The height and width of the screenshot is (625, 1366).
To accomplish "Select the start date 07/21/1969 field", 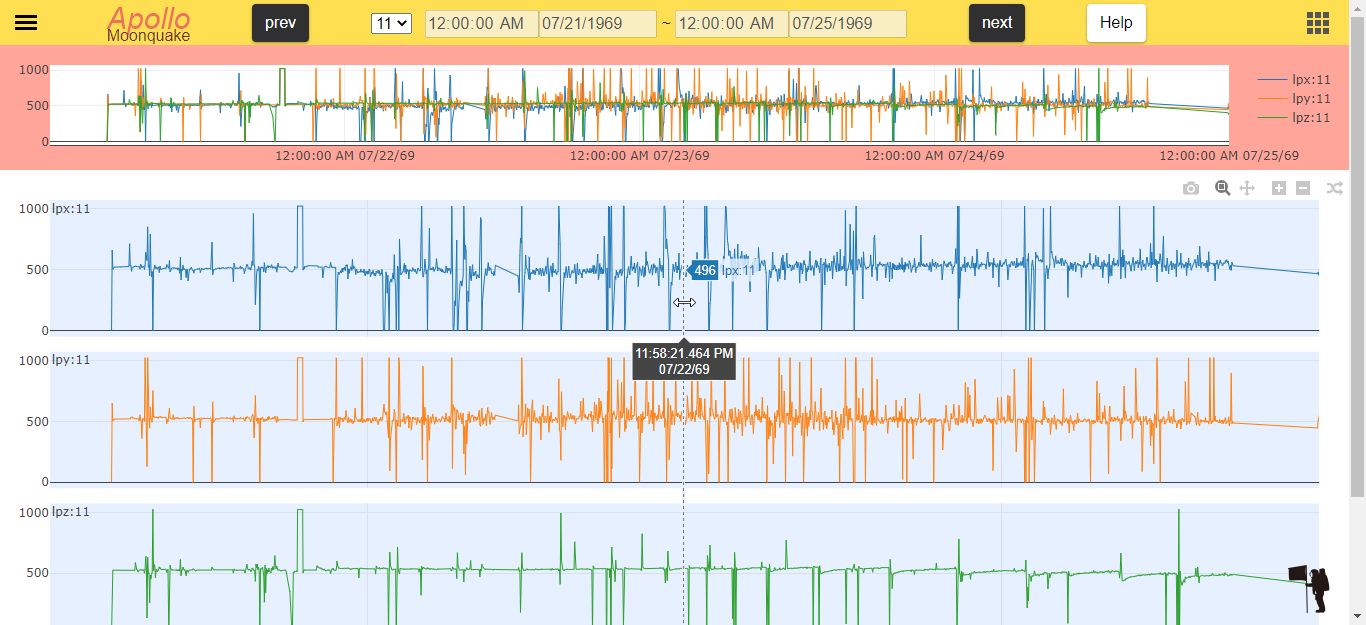I will point(597,23).
